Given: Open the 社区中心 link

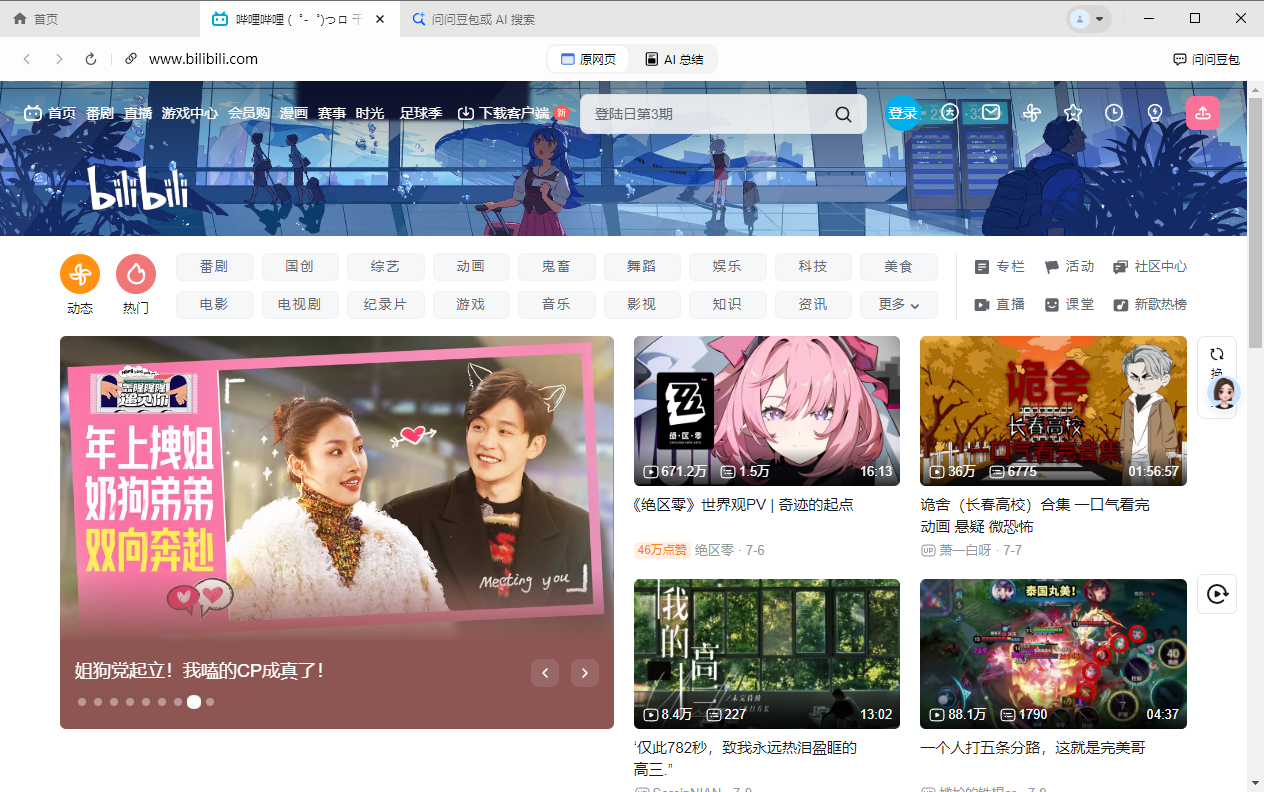Looking at the screenshot, I should coord(1151,266).
